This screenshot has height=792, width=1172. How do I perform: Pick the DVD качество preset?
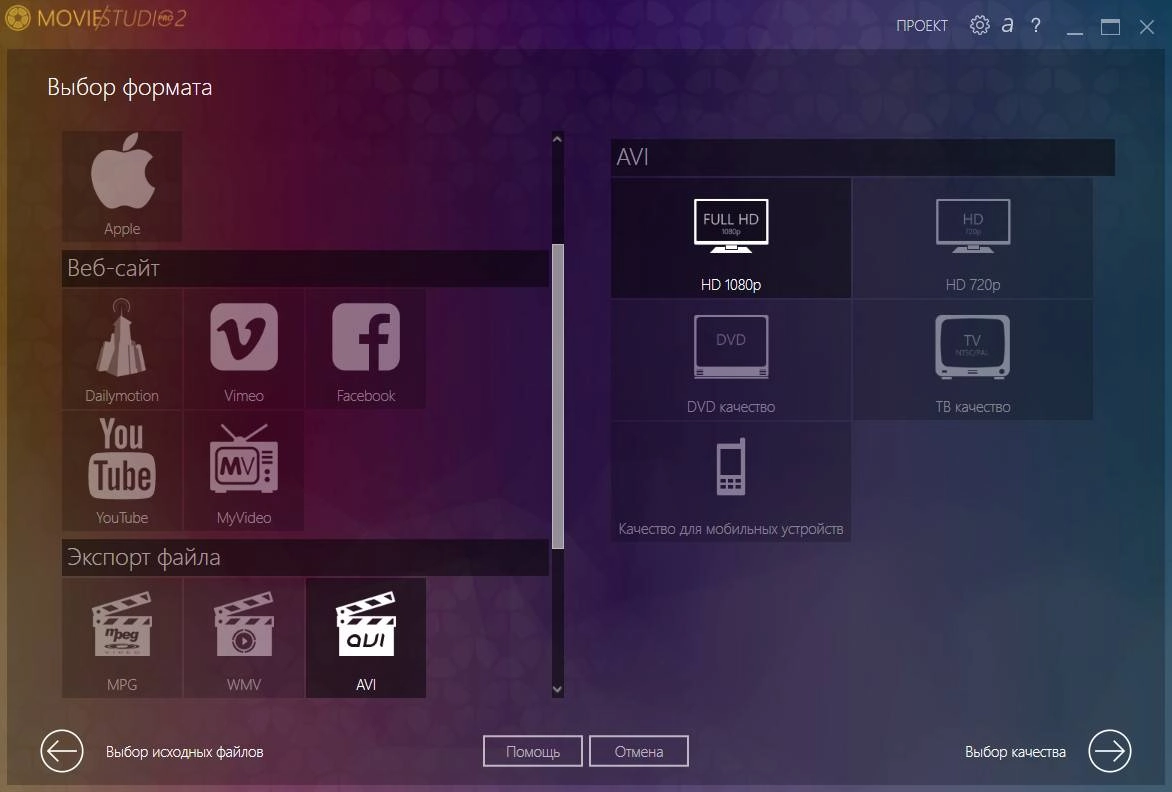731,359
